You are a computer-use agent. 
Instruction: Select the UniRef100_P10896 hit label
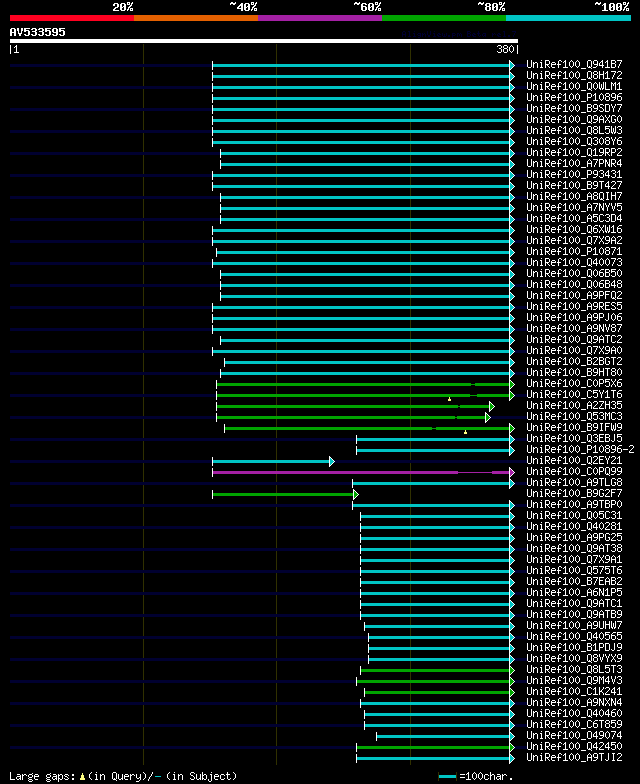click(574, 98)
